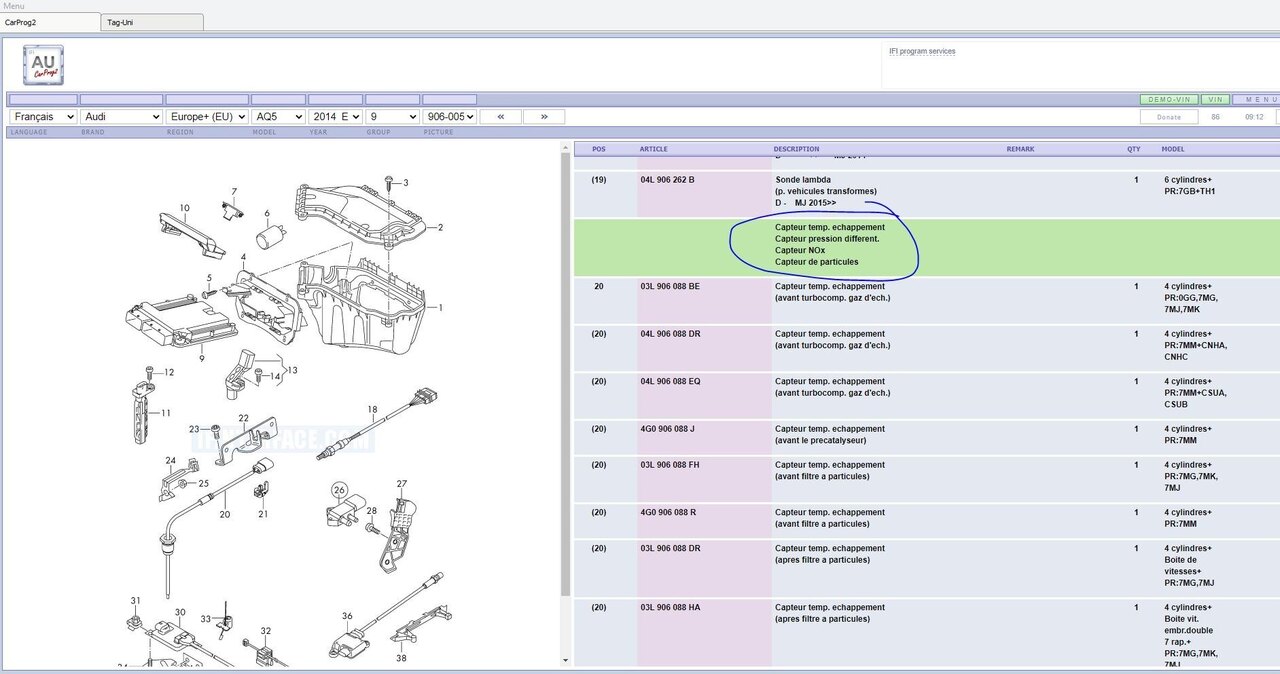Click circled part number 26 in diagram
The width and height of the screenshot is (1280, 674).
pyautogui.click(x=339, y=490)
